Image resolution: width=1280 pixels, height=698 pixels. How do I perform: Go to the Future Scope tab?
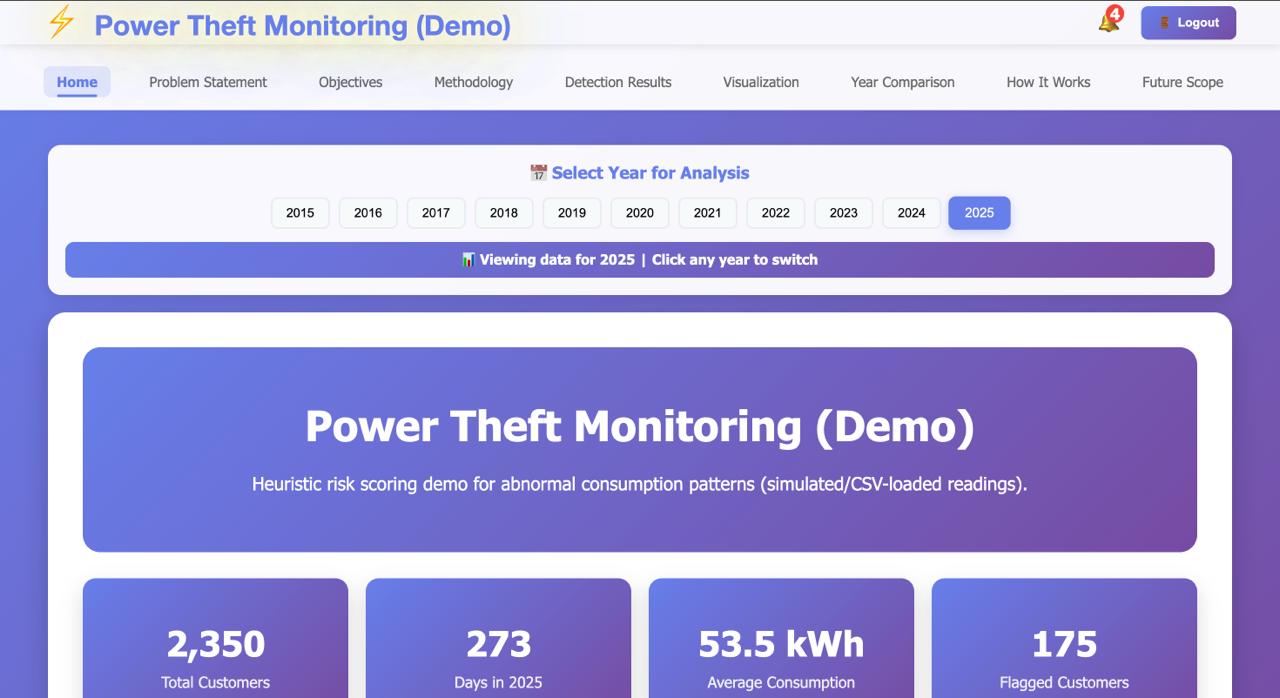coord(1183,82)
